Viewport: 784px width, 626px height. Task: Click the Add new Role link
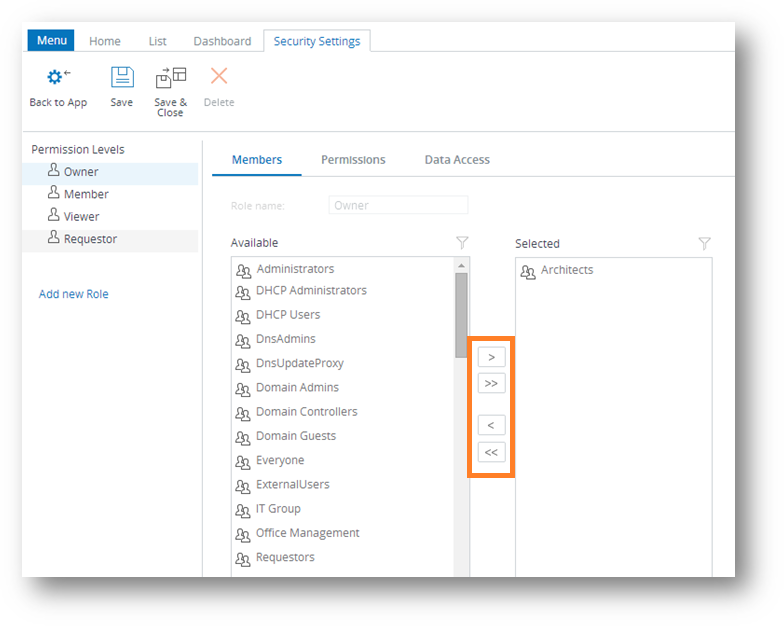click(x=74, y=294)
